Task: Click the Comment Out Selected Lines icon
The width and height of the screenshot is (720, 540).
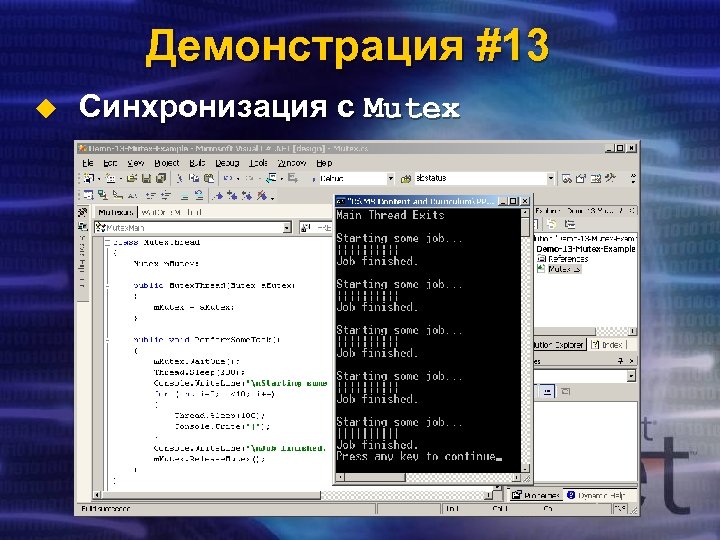Action: click(x=184, y=196)
